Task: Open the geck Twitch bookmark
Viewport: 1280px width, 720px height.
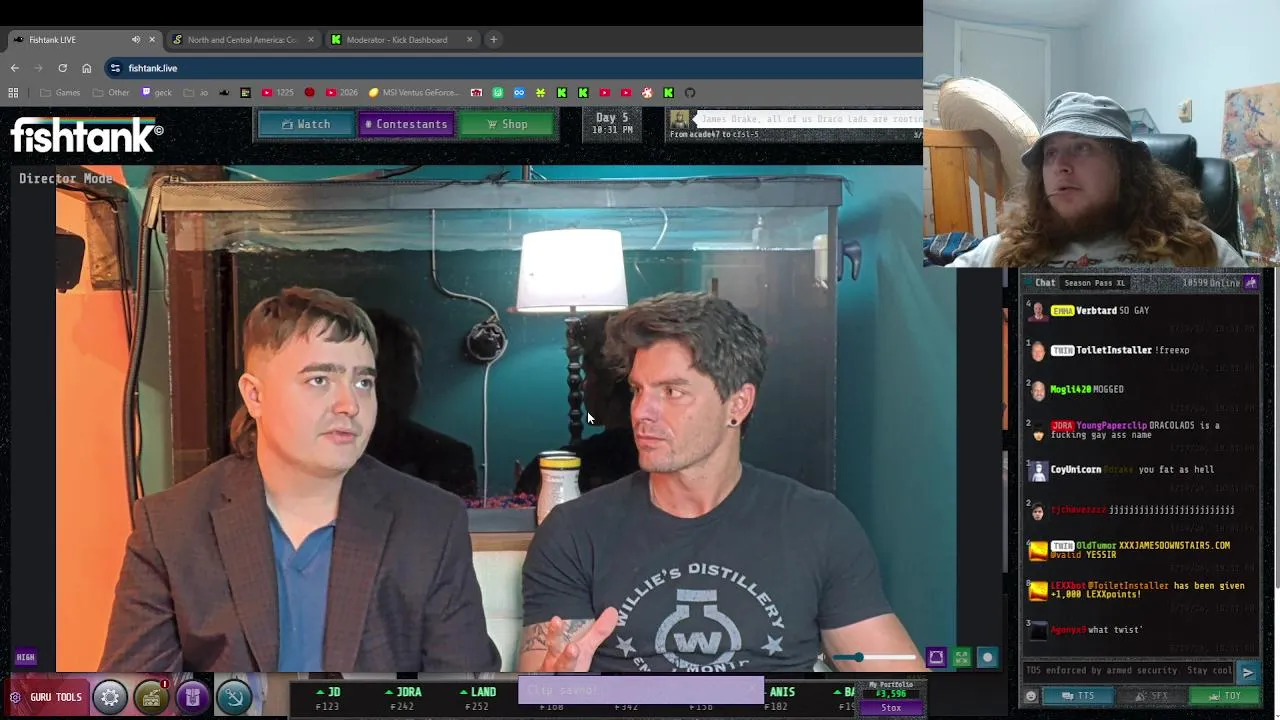Action: coord(157,93)
